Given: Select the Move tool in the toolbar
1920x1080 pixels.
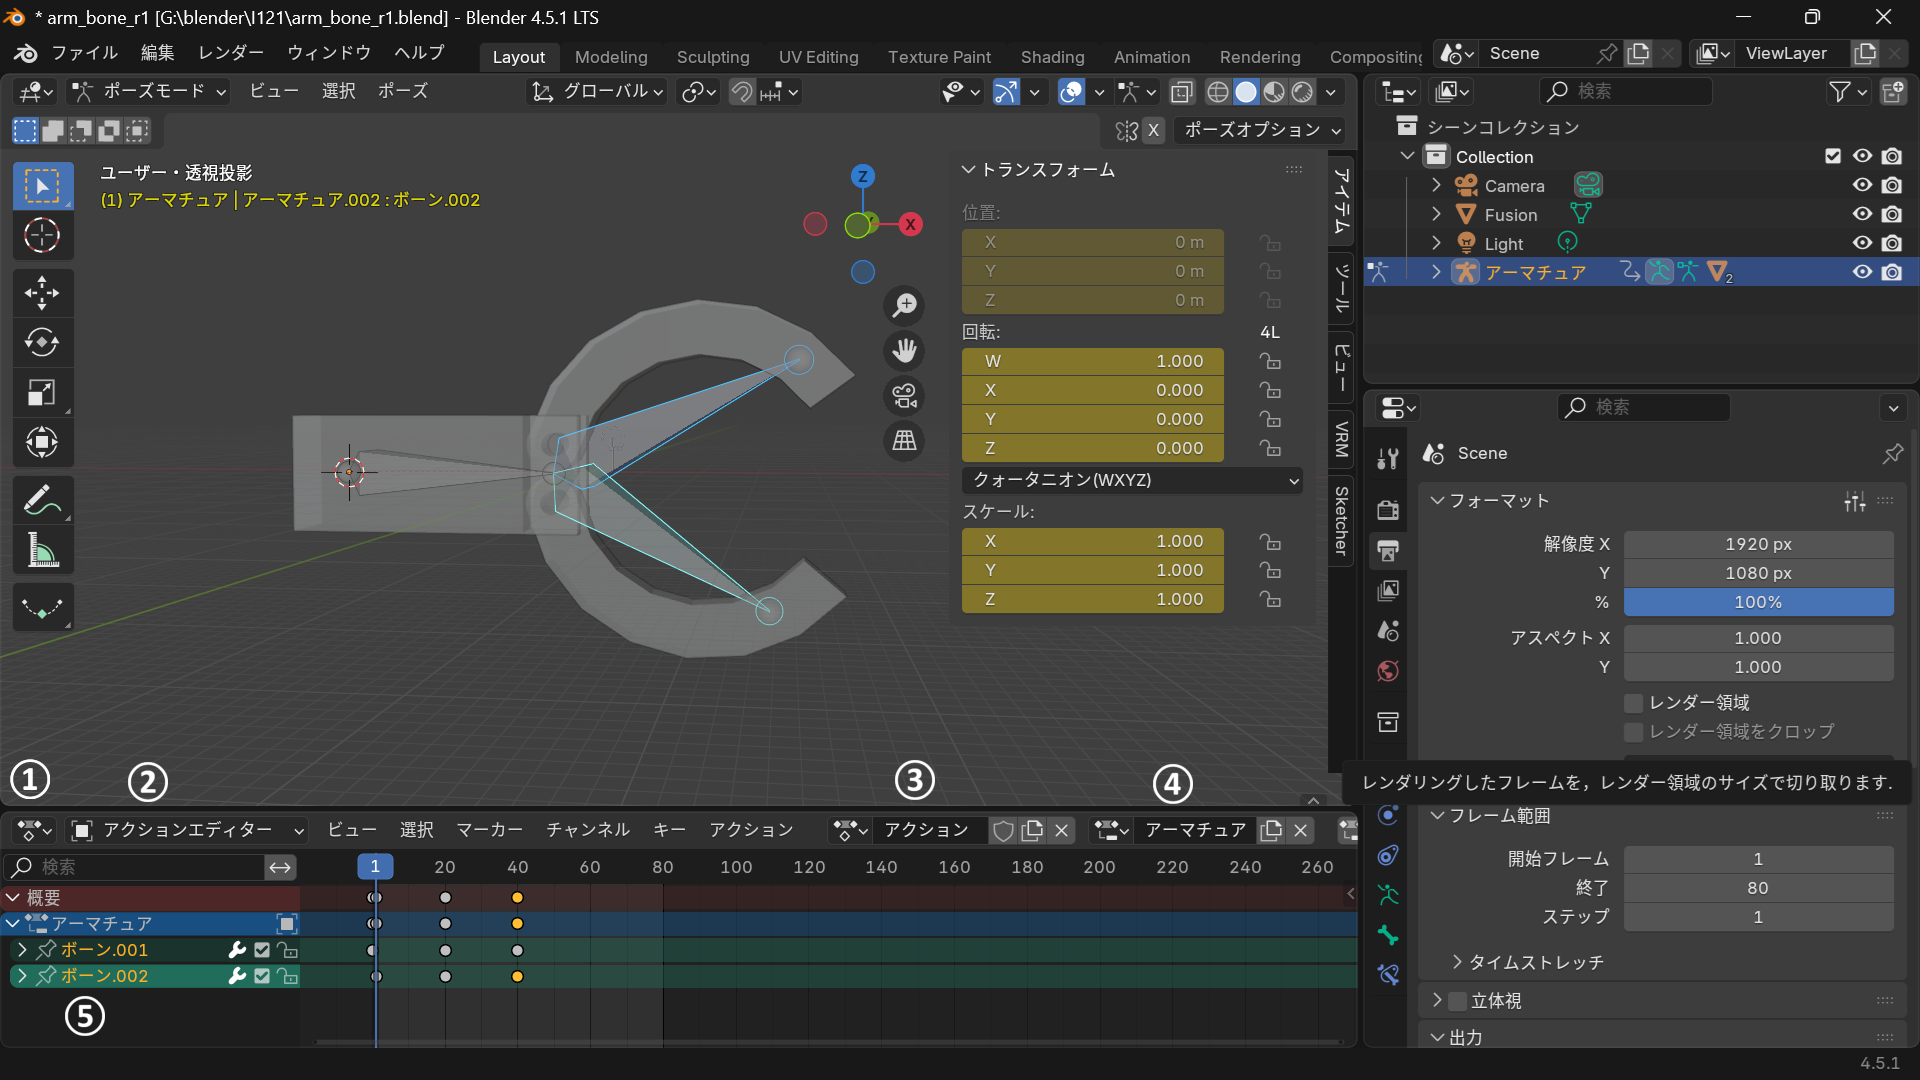Looking at the screenshot, I should click(x=42, y=293).
